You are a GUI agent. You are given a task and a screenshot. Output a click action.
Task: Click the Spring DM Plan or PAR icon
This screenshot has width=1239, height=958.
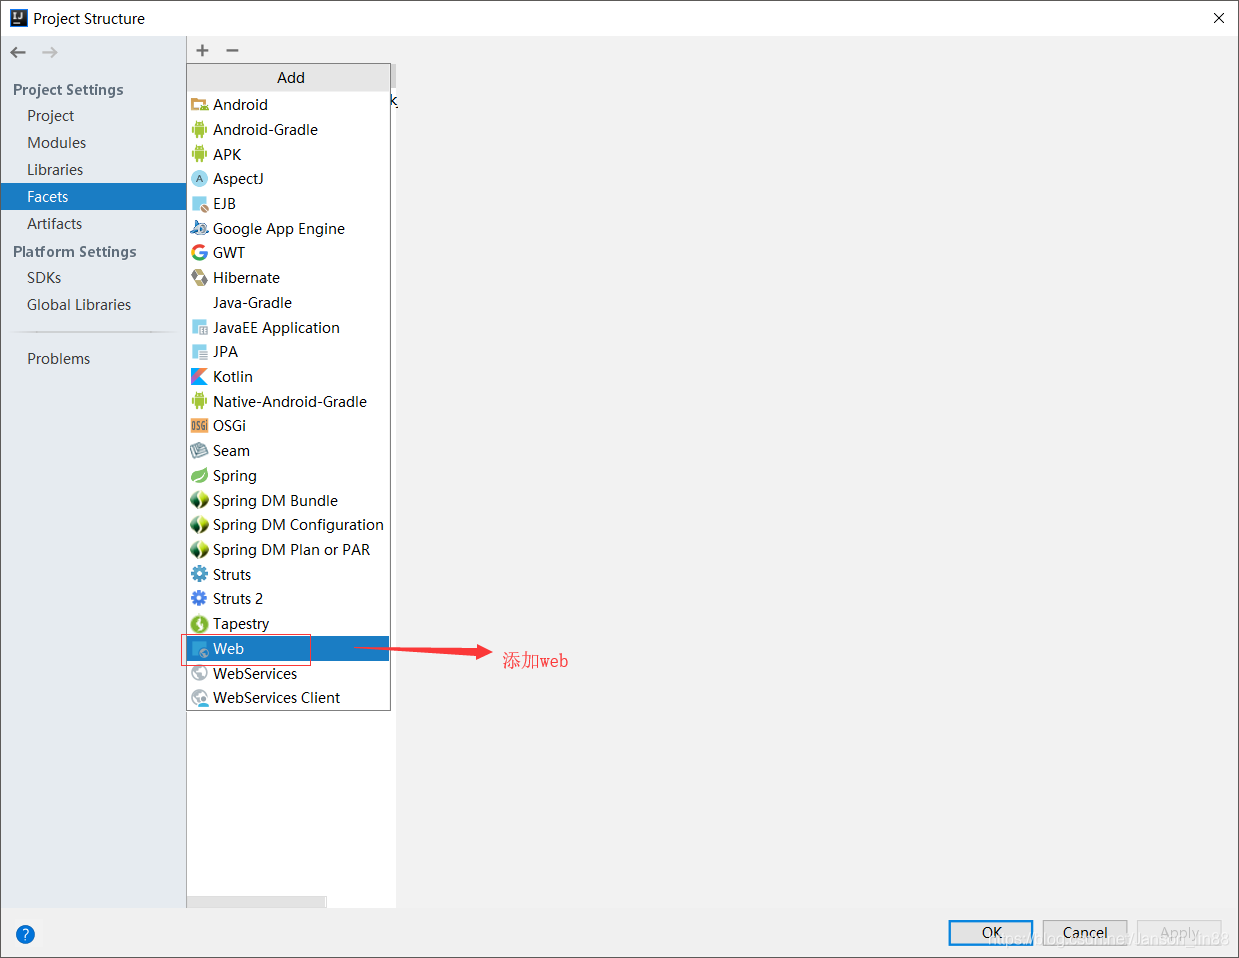point(199,550)
